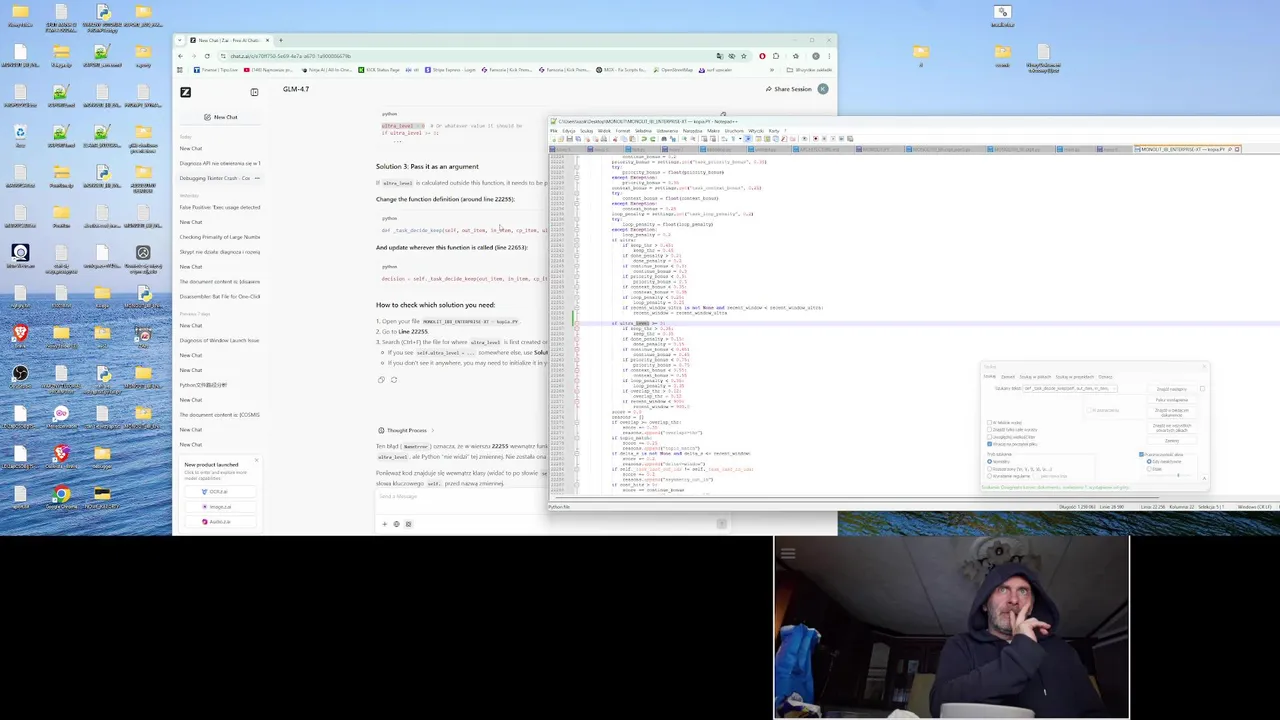1280x720 pixels.
Task: Collapse the fold marker at line 22256
Action: pyautogui.click(x=576, y=324)
